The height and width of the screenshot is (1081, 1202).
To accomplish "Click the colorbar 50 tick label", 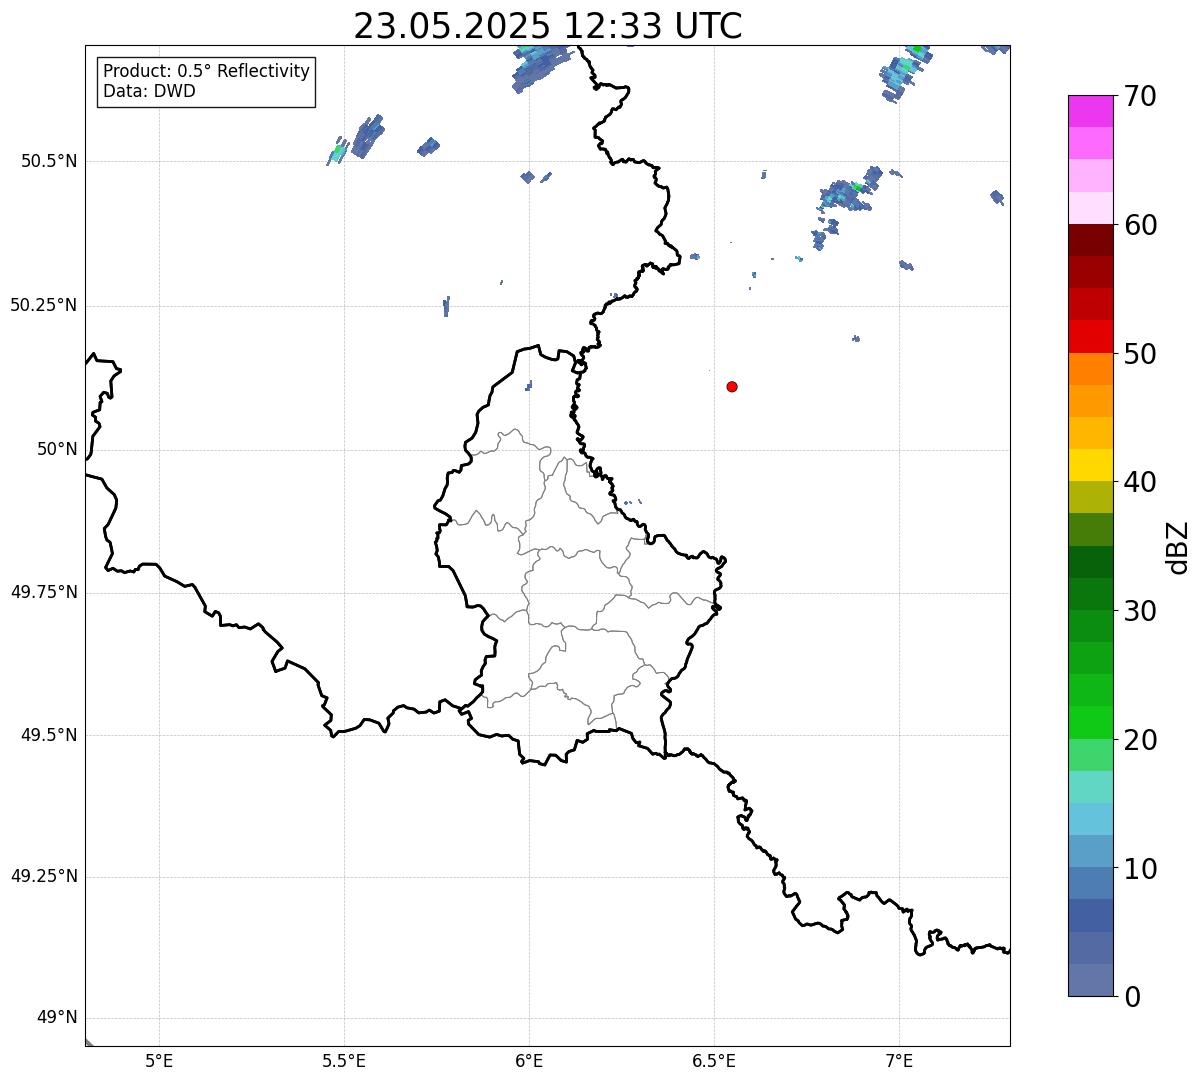I will [x=1140, y=354].
